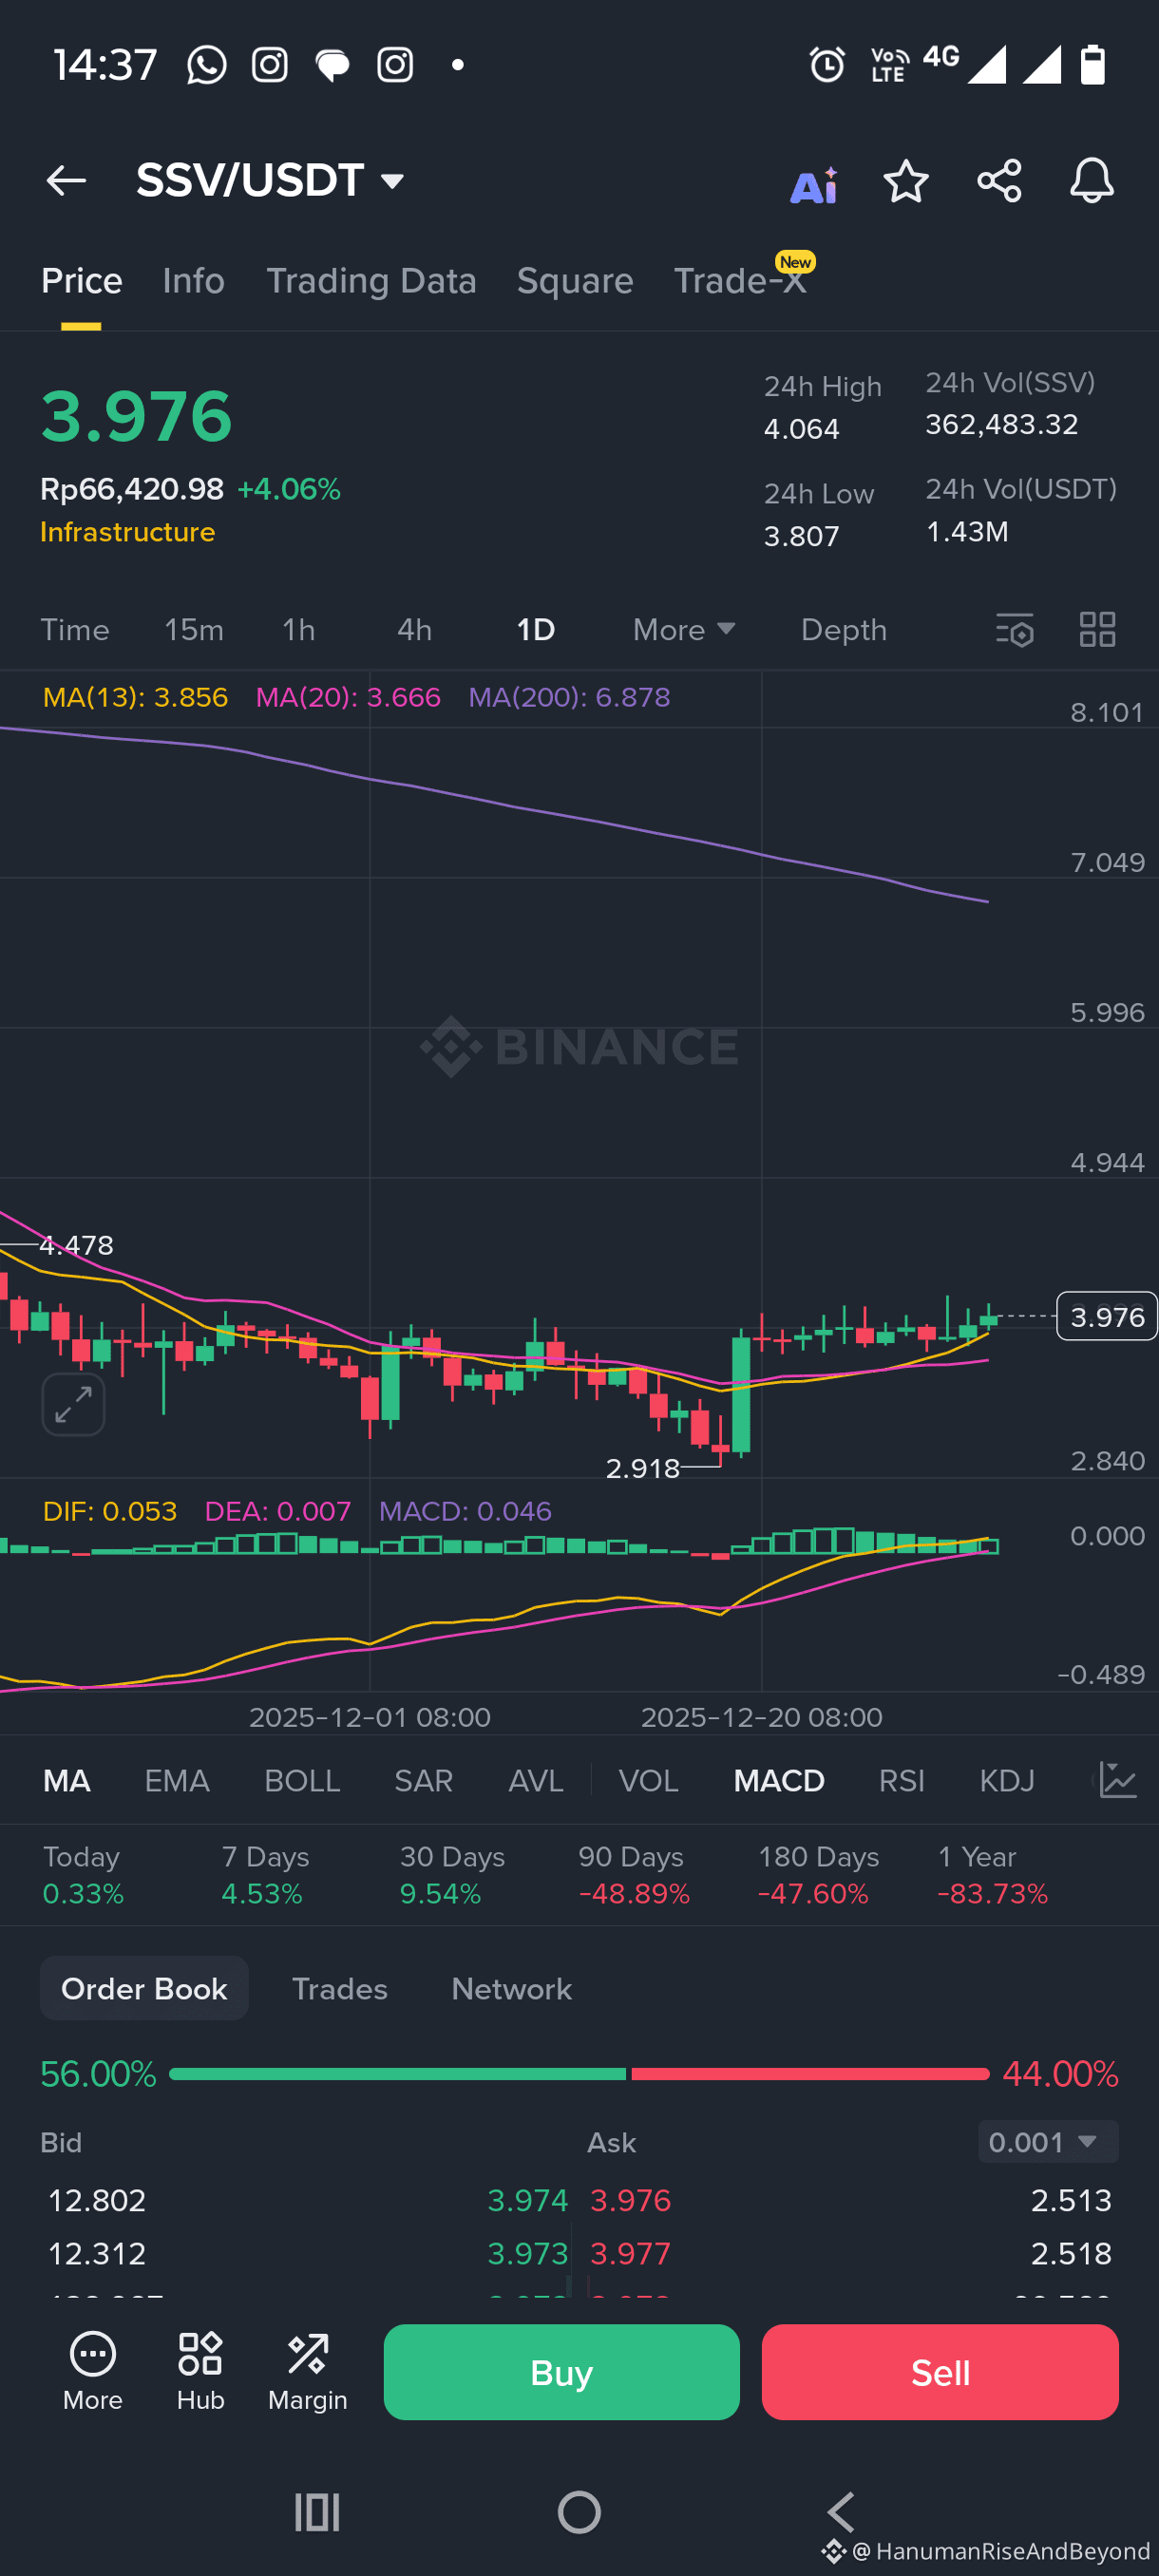The image size is (1159, 2576).
Task: Share this pair via share icon
Action: (x=999, y=181)
